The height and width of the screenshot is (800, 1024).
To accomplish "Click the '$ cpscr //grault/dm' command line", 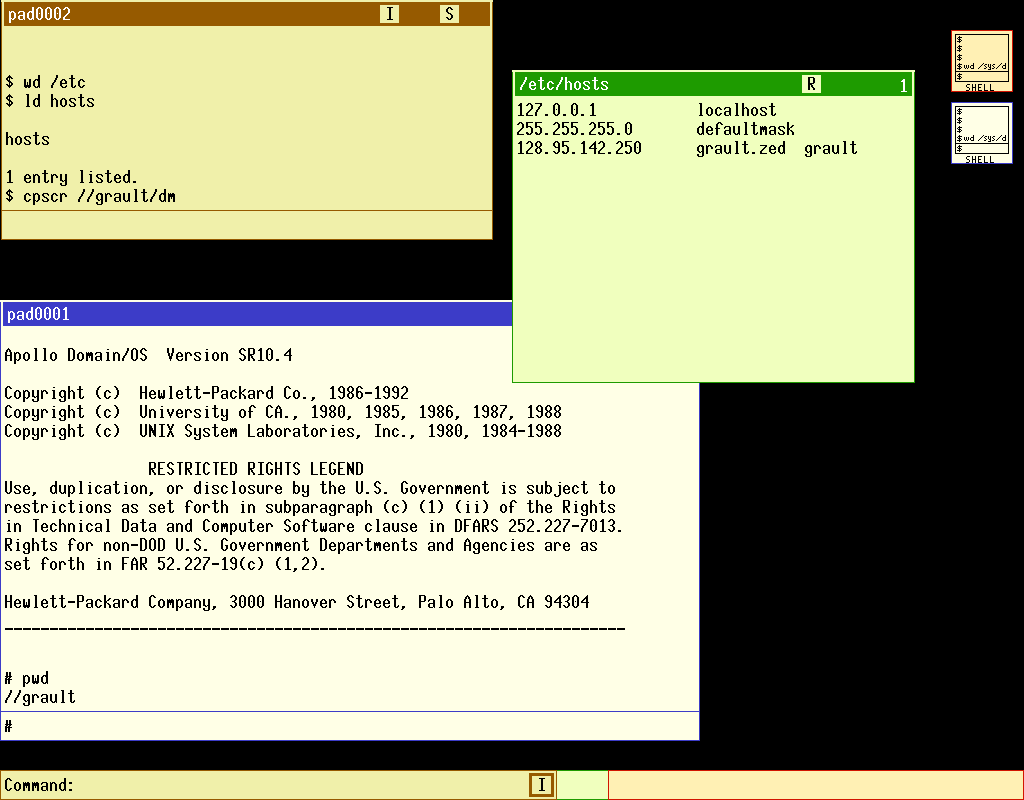I will click(90, 196).
